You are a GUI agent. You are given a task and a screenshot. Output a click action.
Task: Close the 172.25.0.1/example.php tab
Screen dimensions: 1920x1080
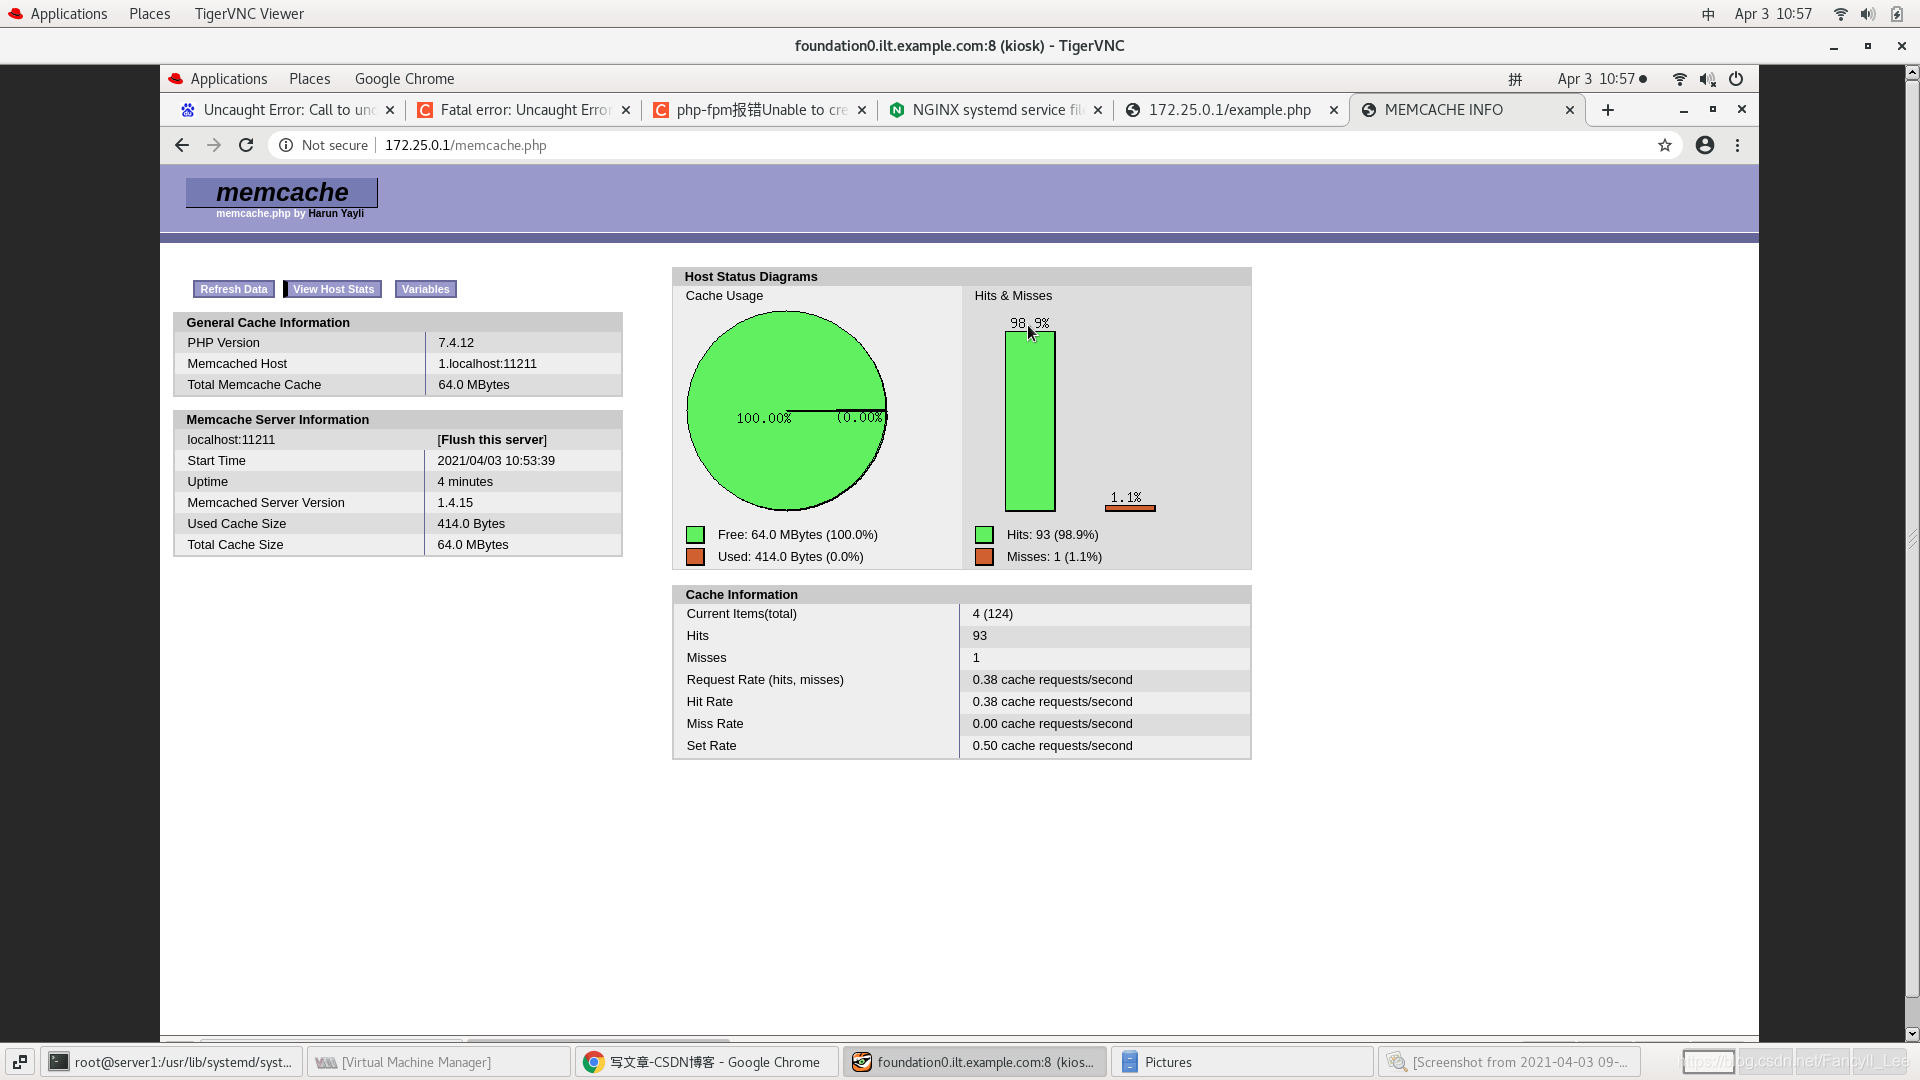pos(1334,110)
